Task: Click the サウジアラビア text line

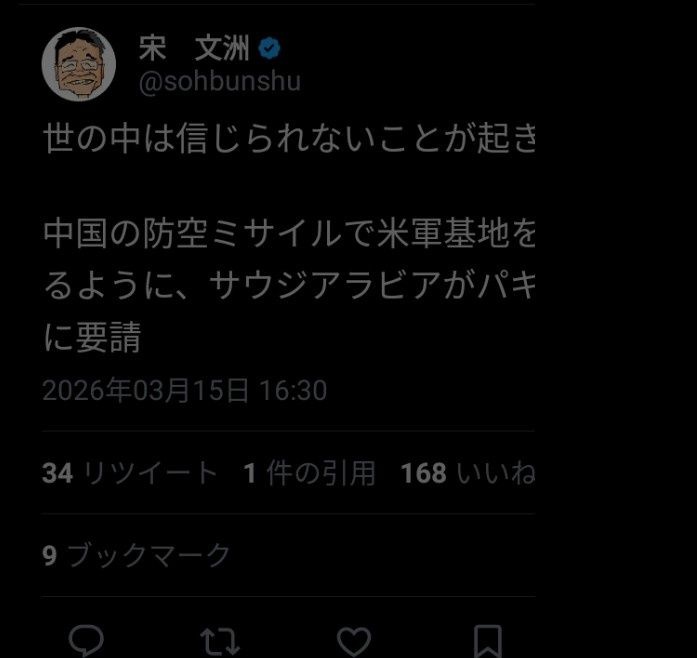Action: [x=289, y=285]
